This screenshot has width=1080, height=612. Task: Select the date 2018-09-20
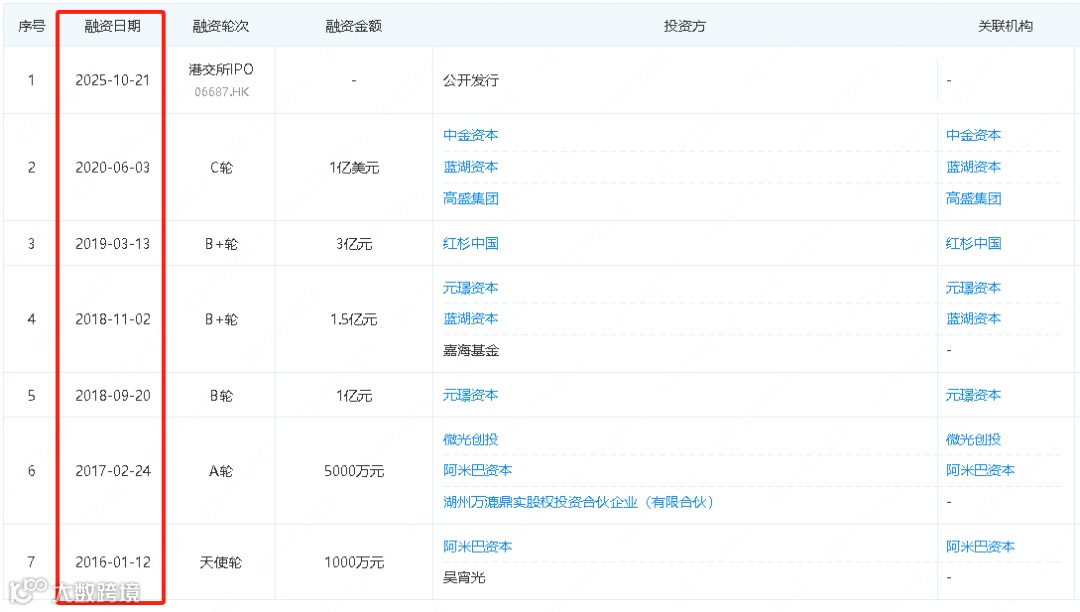(112, 396)
